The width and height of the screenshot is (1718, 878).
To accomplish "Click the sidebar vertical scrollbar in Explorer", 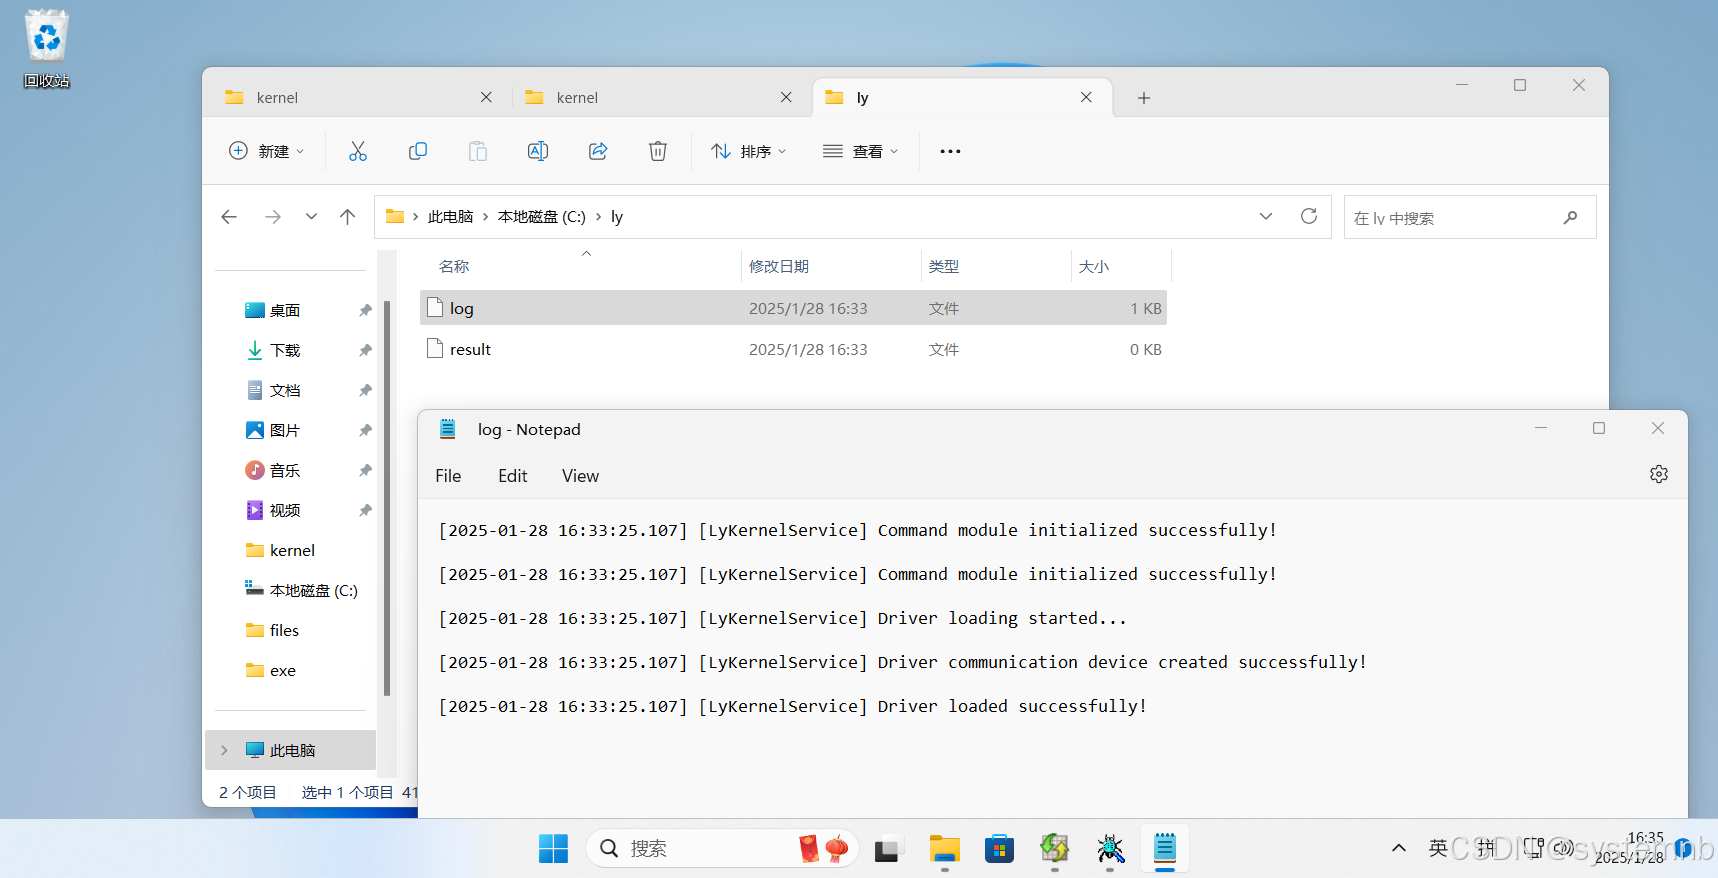I will (x=387, y=498).
